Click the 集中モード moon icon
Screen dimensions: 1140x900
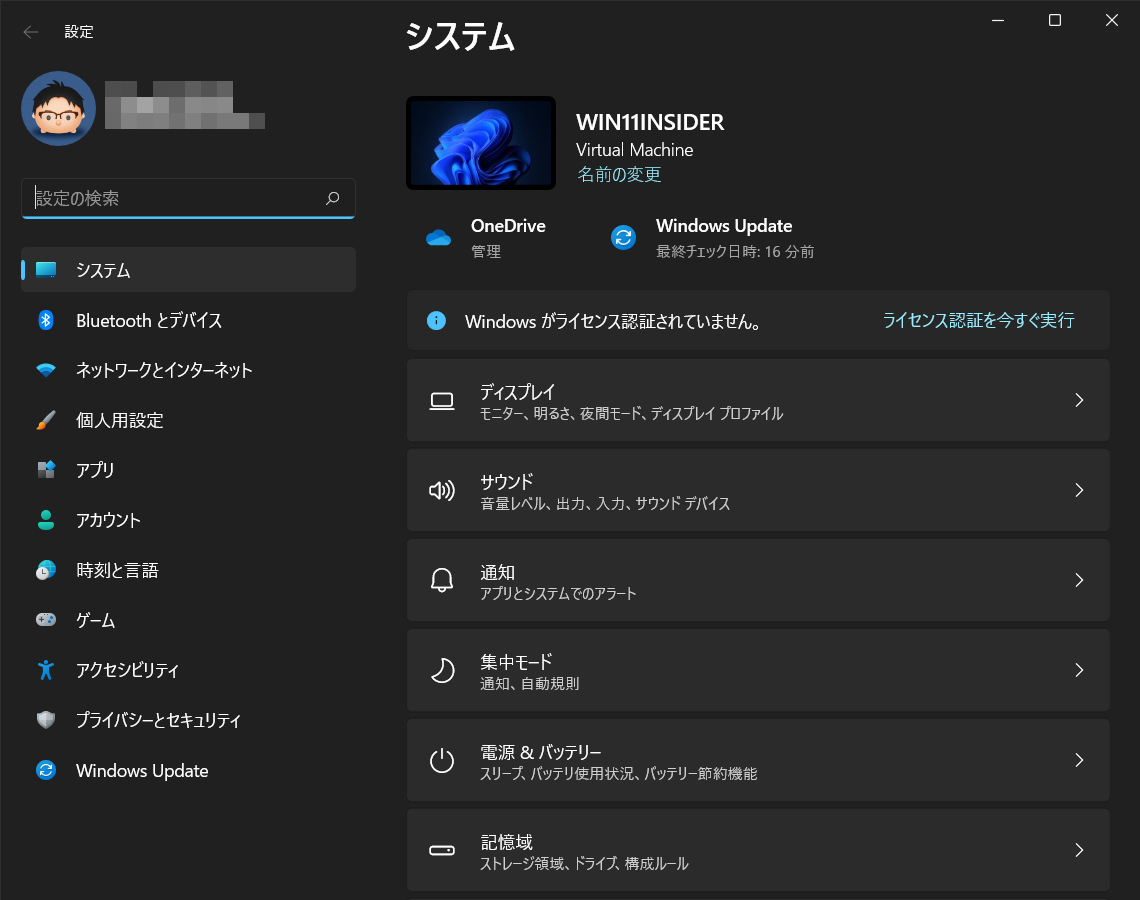coord(442,670)
